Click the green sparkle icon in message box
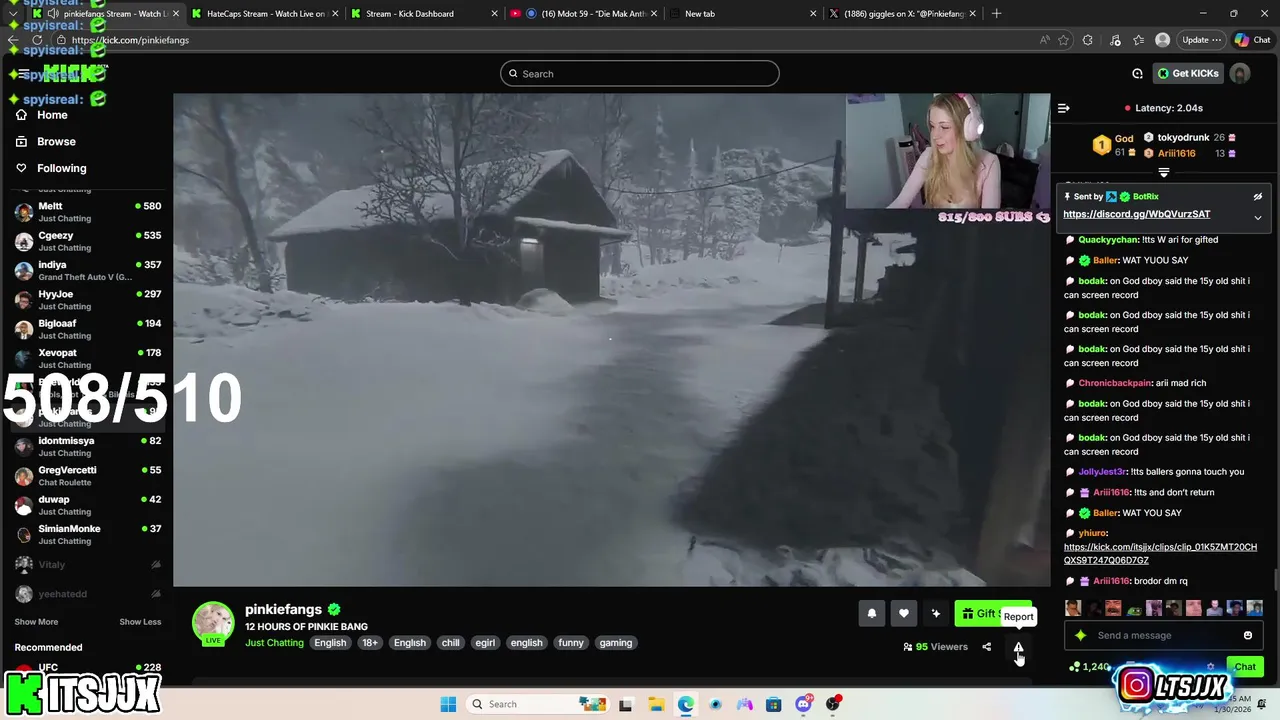Viewport: 1280px width, 720px height. (x=1080, y=635)
